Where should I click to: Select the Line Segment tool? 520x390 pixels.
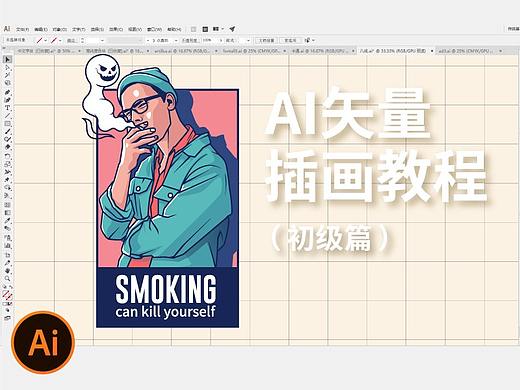point(7,116)
